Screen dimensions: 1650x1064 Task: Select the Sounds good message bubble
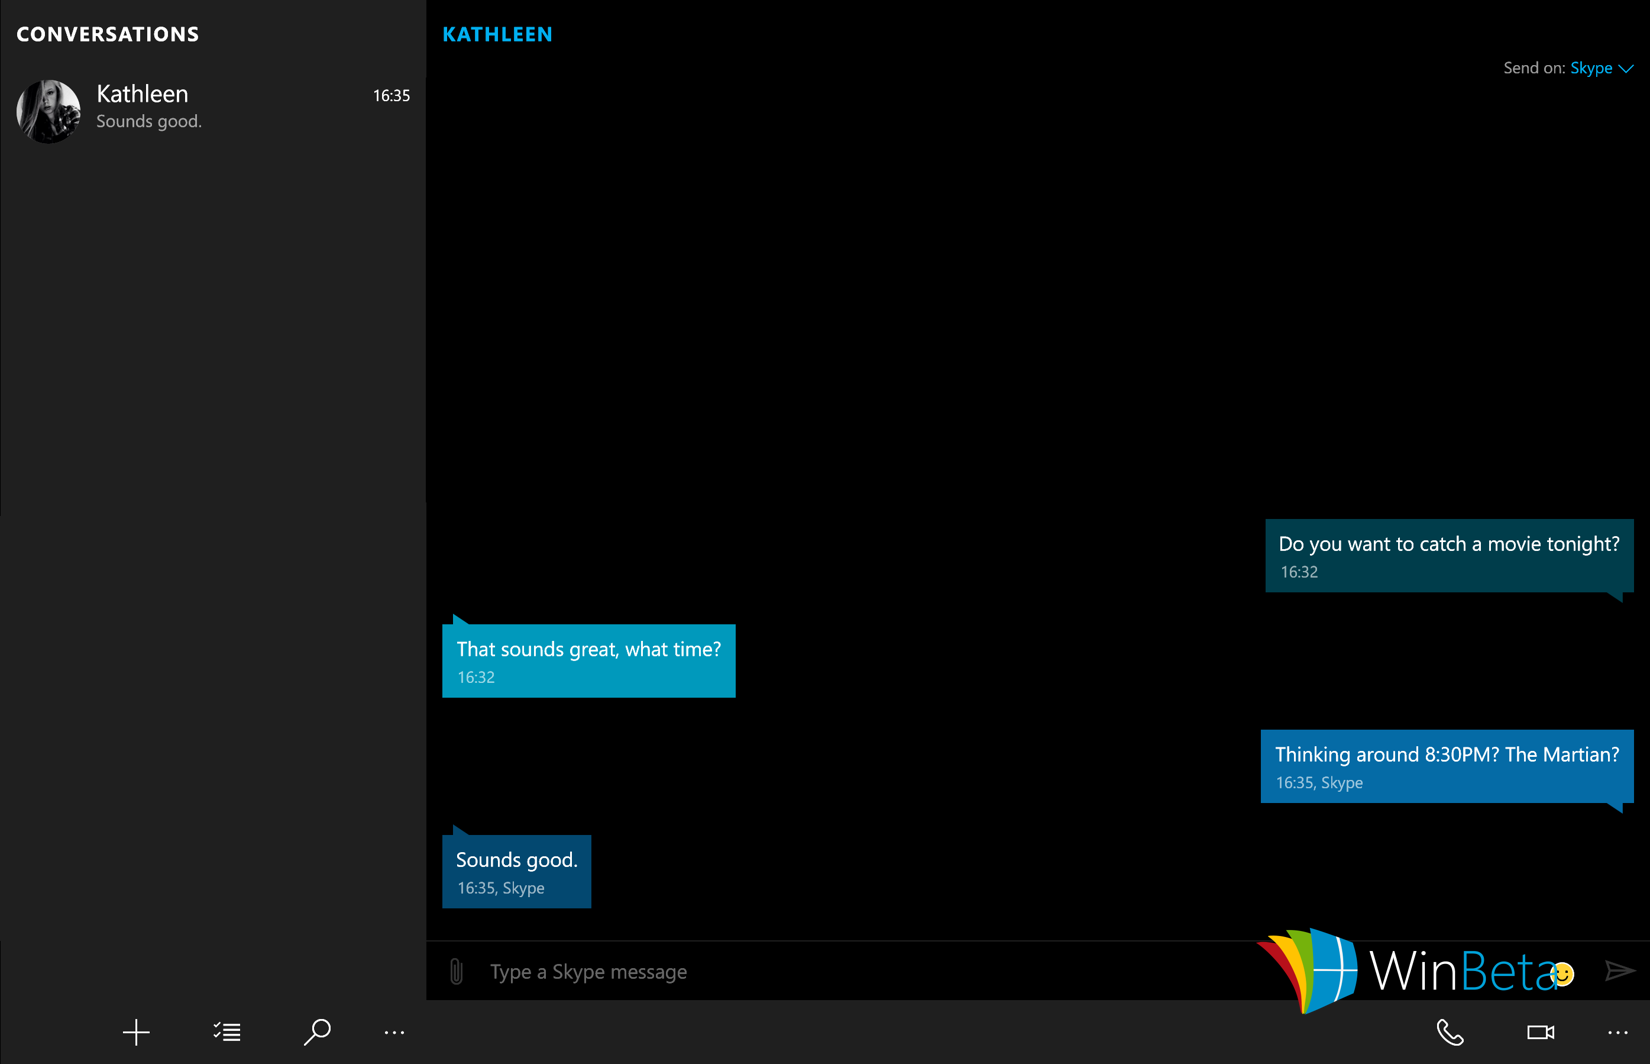tap(516, 870)
